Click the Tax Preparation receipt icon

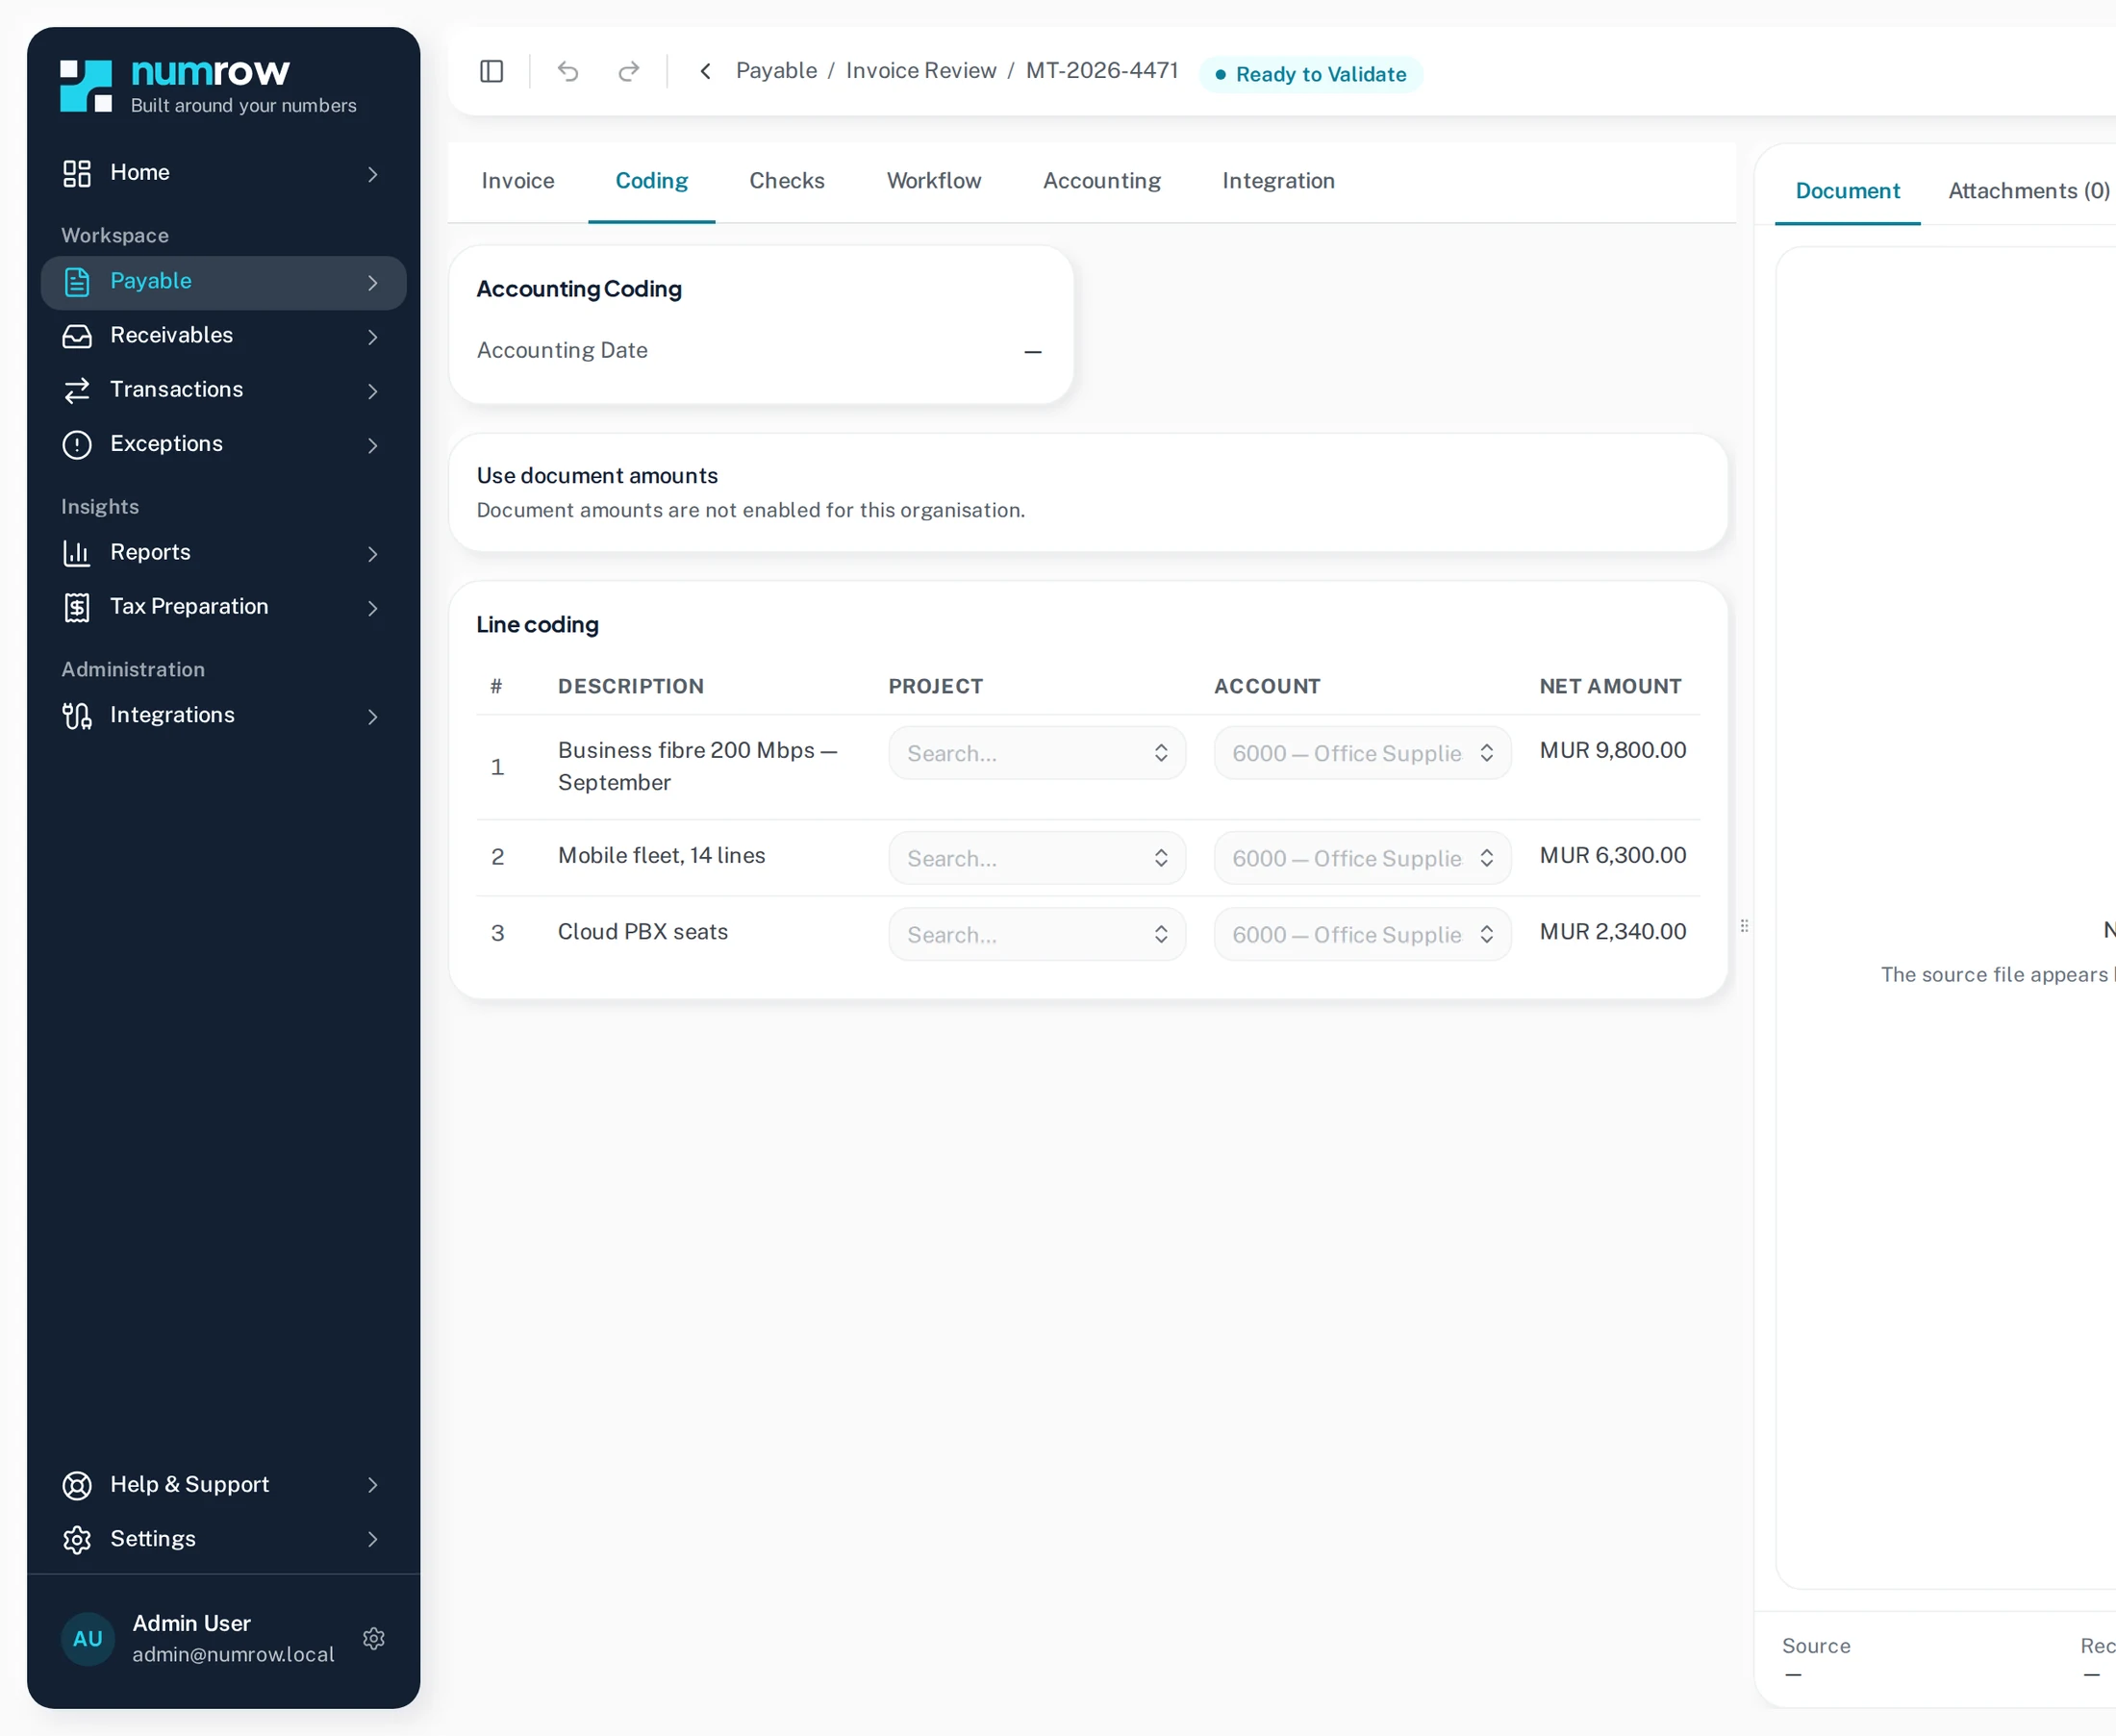77,607
